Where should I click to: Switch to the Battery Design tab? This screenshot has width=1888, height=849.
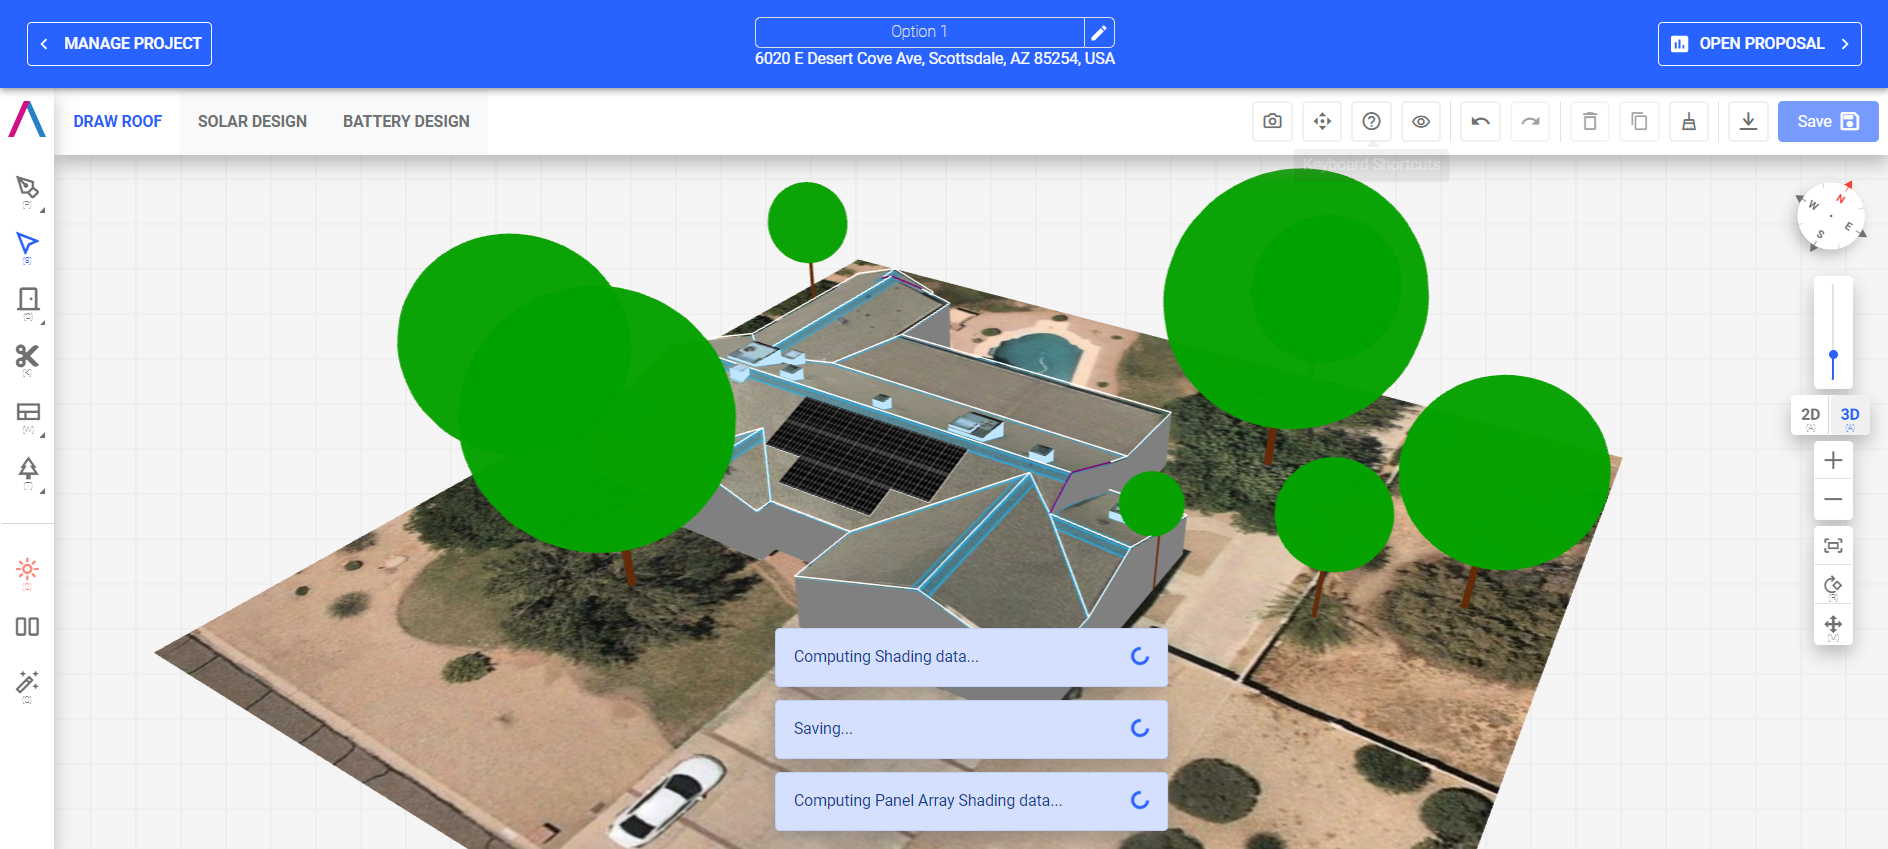click(406, 121)
